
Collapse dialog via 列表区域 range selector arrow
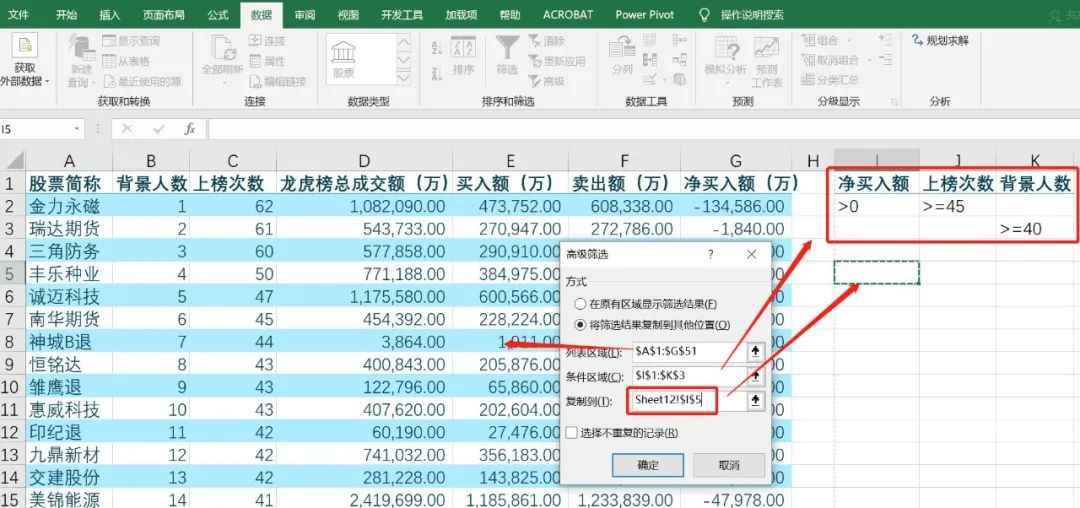757,352
